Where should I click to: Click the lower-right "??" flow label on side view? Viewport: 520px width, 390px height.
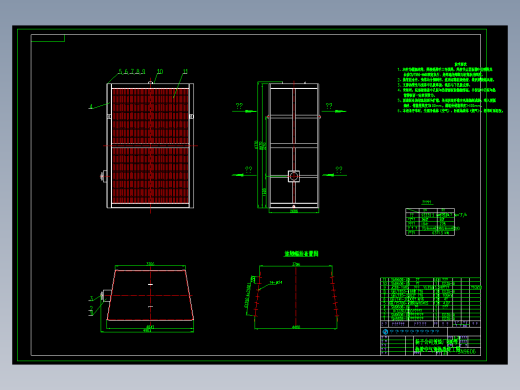click(x=339, y=169)
